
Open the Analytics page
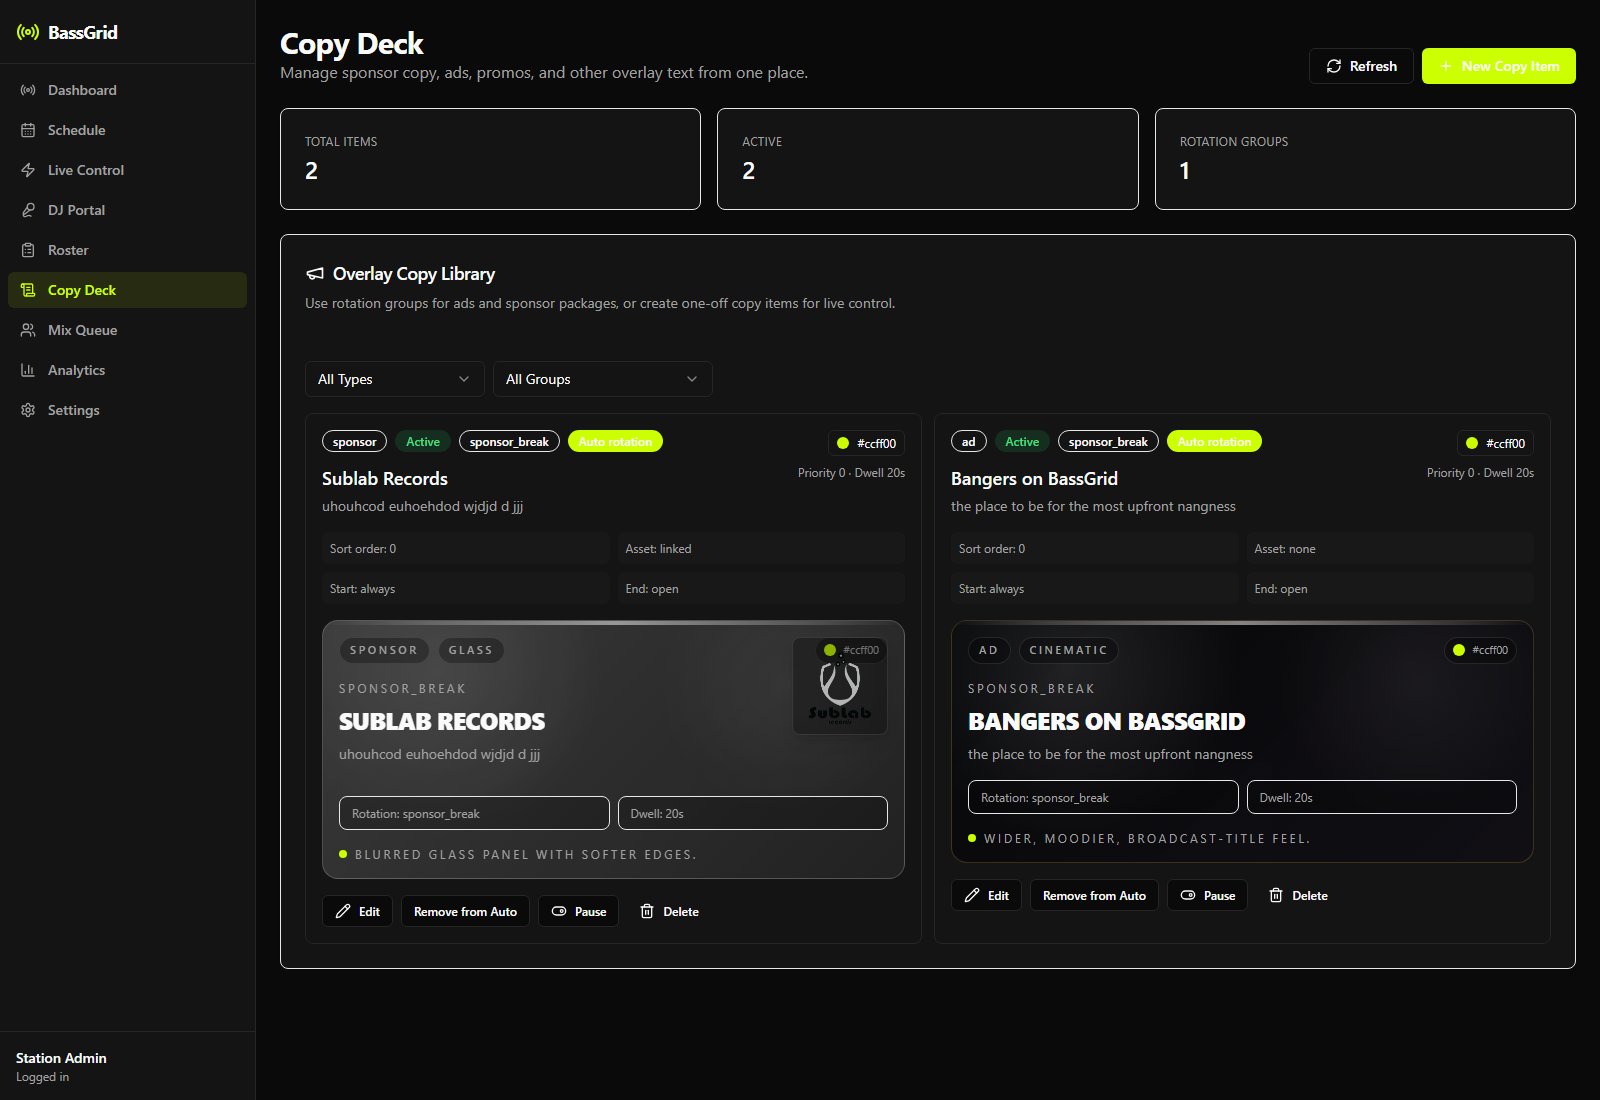(127, 370)
